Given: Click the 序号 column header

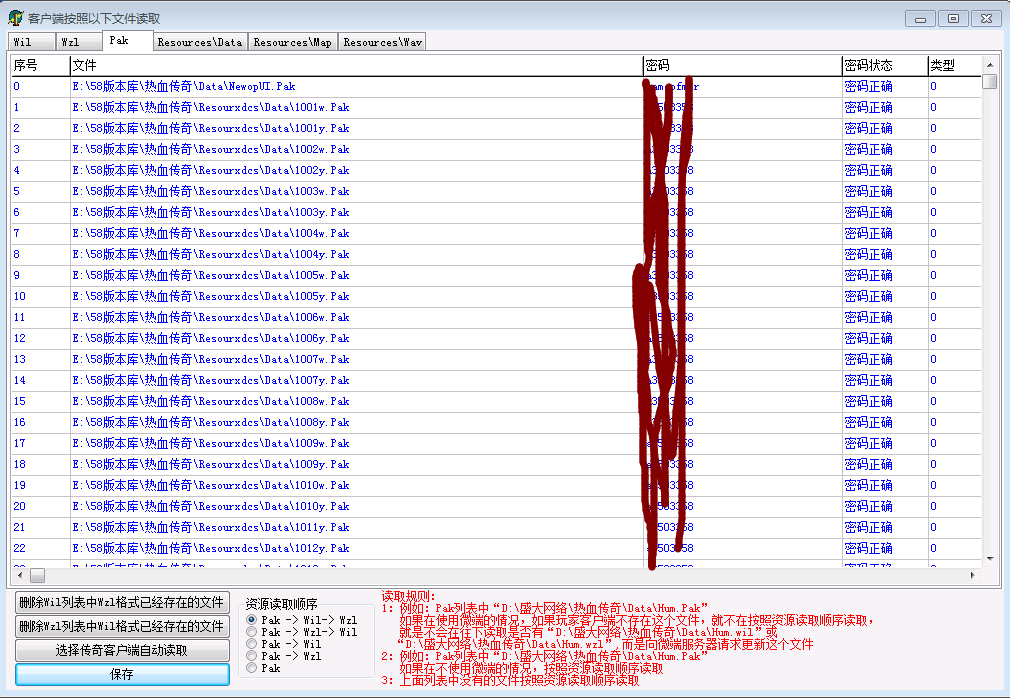Looking at the screenshot, I should tap(41, 65).
